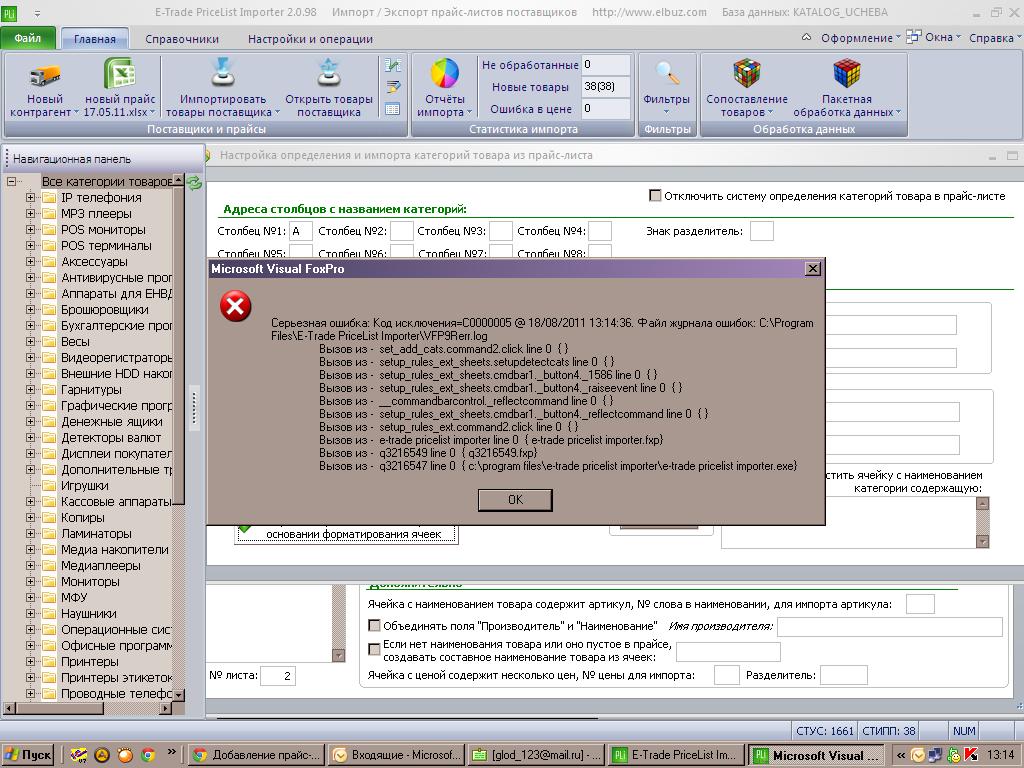The image size is (1024, 768).
Task: Expand the Аксессуары tree node
Action: pyautogui.click(x=30, y=261)
